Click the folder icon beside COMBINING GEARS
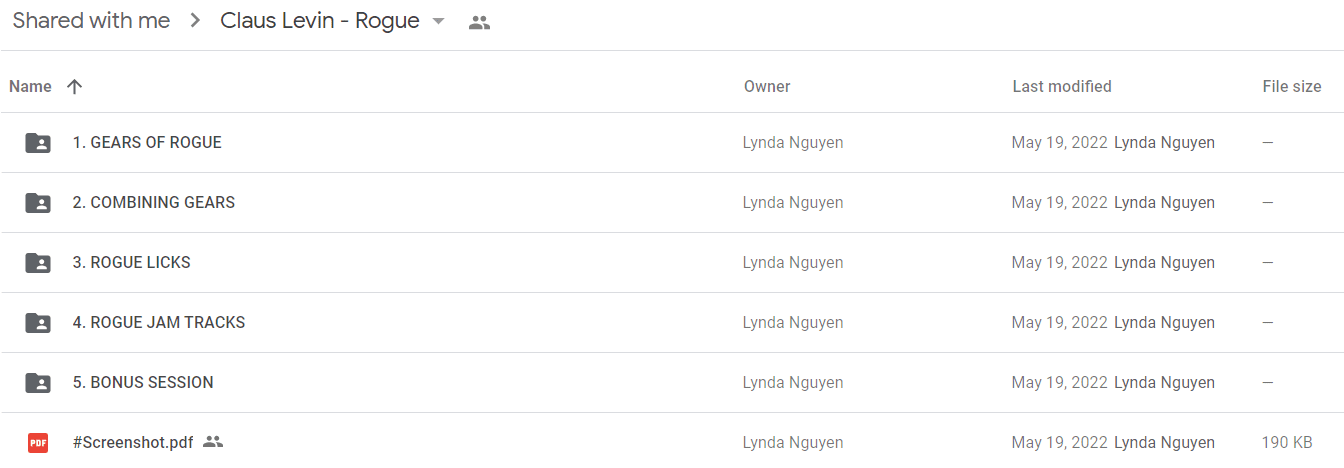This screenshot has width=1344, height=468. click(38, 203)
